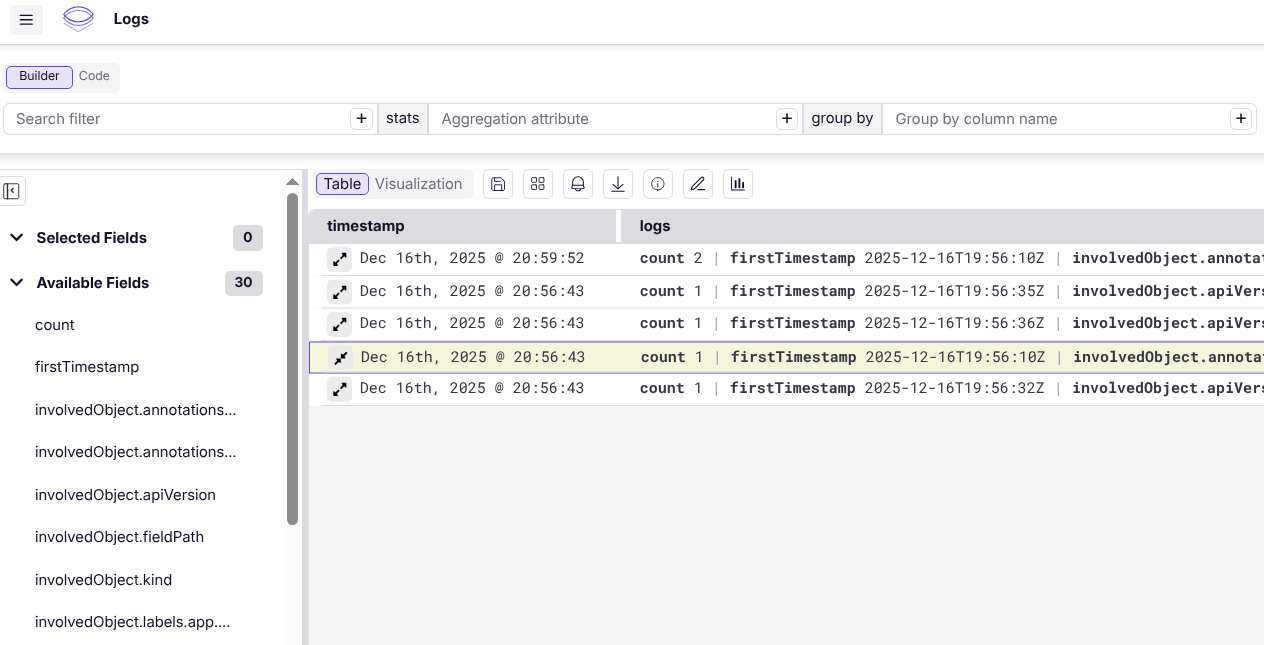Click the pencil edit icon
Image resolution: width=1264 pixels, height=645 pixels.
coord(698,184)
